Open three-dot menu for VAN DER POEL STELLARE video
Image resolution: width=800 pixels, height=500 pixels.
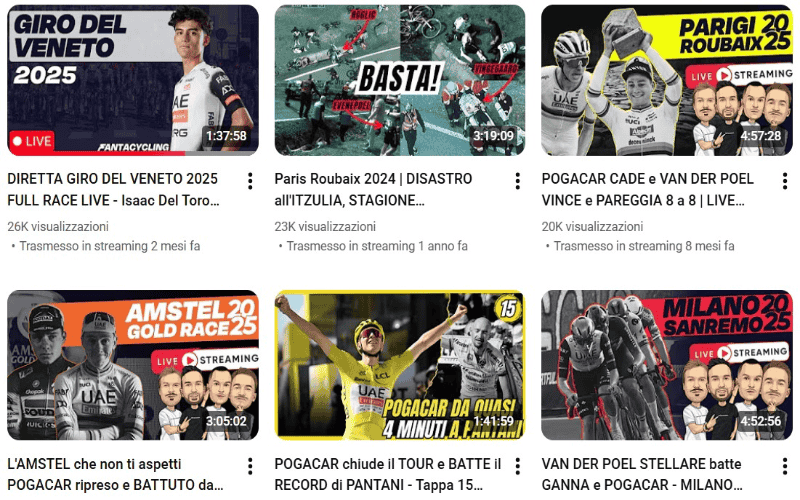pos(785,466)
